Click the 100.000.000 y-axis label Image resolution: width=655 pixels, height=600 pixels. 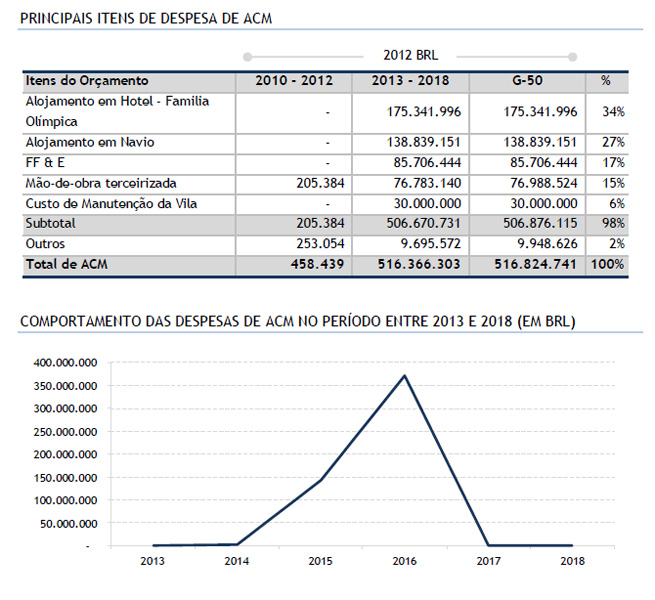point(66,501)
